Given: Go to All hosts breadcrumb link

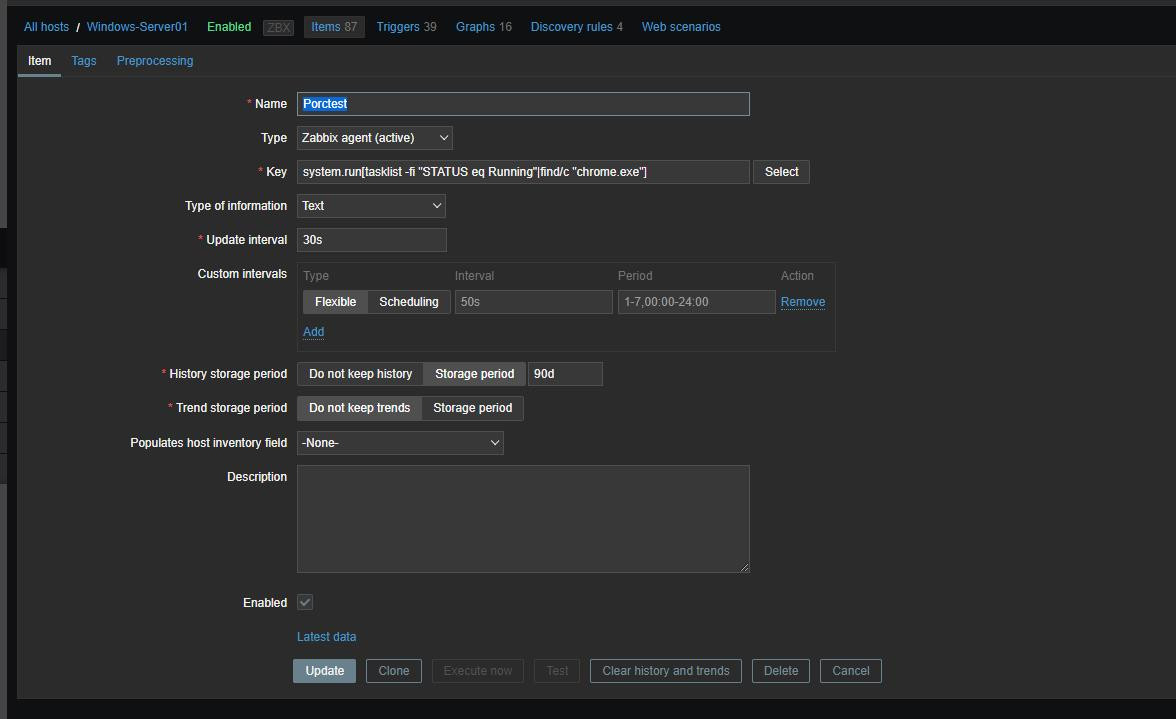Looking at the screenshot, I should [x=46, y=27].
